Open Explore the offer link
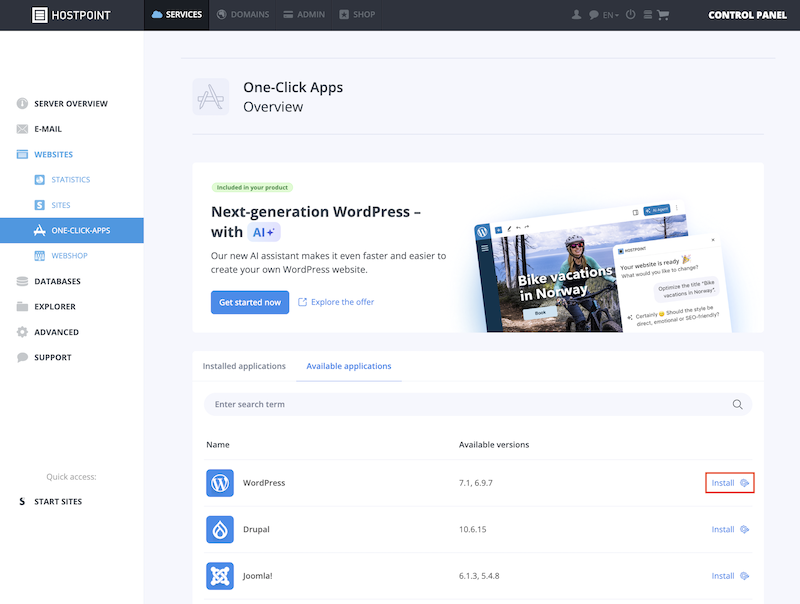 pos(336,302)
